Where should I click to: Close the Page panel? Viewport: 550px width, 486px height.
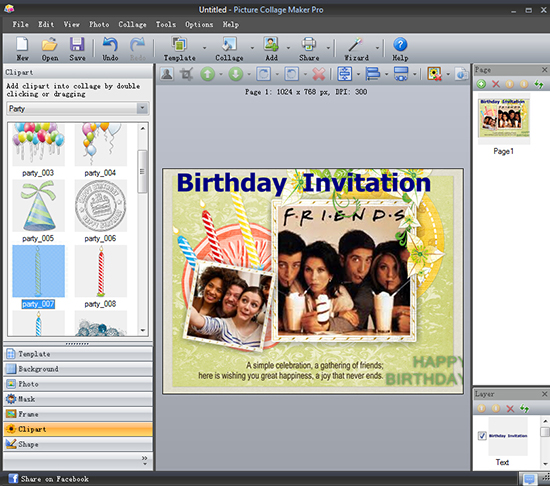544,70
